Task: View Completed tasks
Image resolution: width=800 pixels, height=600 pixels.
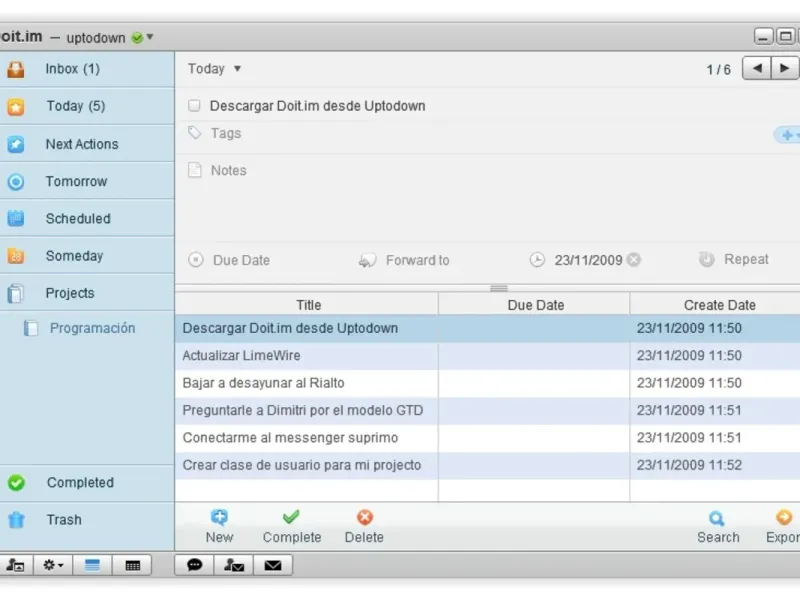Action: click(87, 483)
